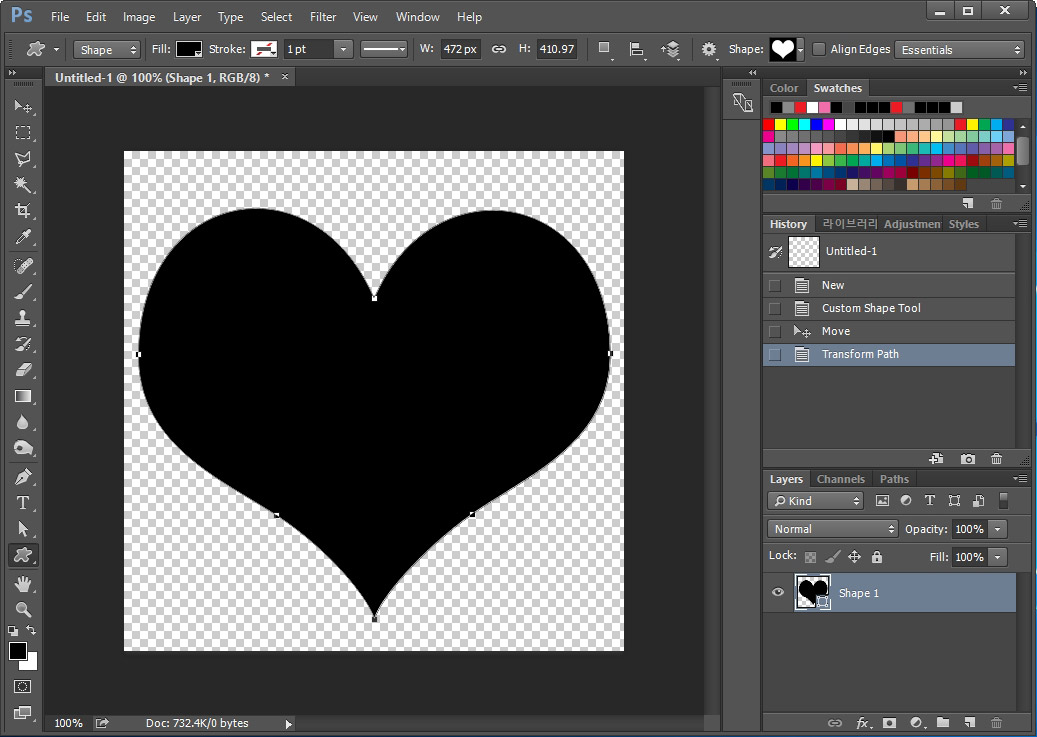This screenshot has width=1037, height=737.
Task: Select the Spot Healing Brush tool
Action: point(23,266)
